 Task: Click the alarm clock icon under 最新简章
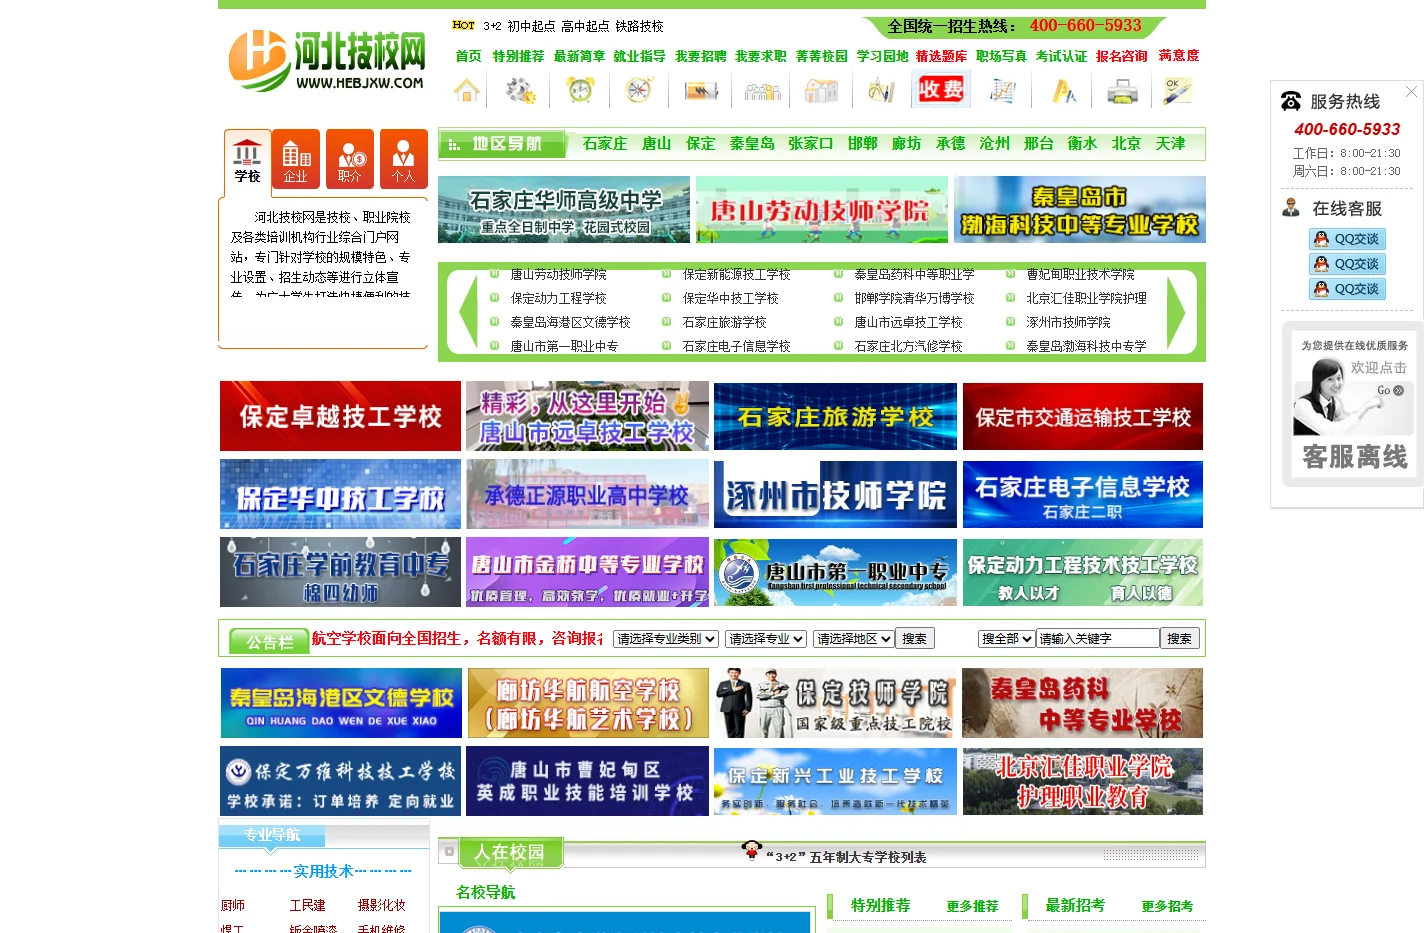(x=580, y=91)
